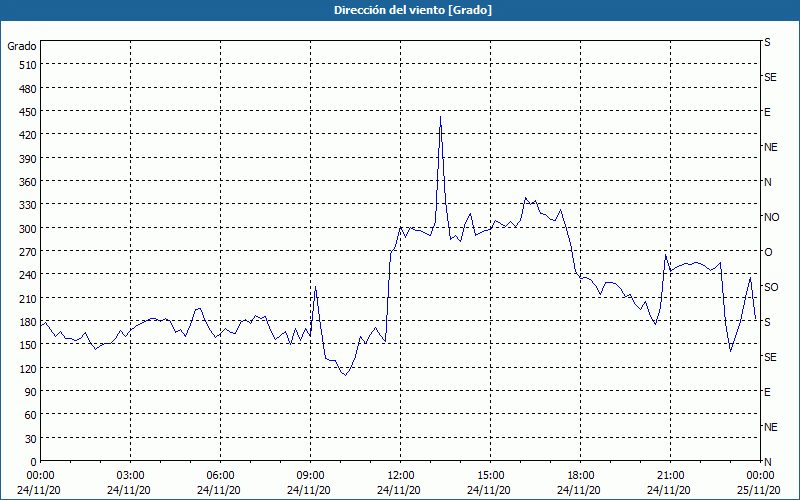Click the line's lowest dip after 09:00
The width and height of the screenshot is (800, 500).
click(x=345, y=375)
